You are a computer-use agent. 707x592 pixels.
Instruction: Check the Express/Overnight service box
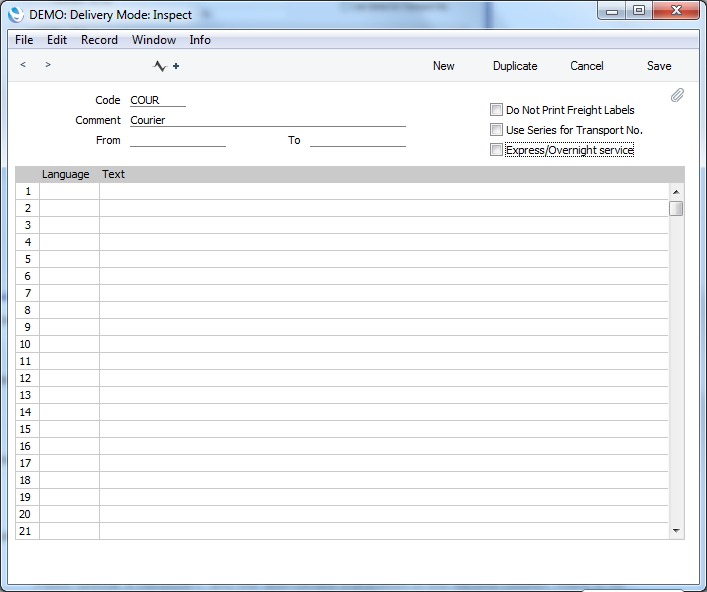click(x=496, y=150)
